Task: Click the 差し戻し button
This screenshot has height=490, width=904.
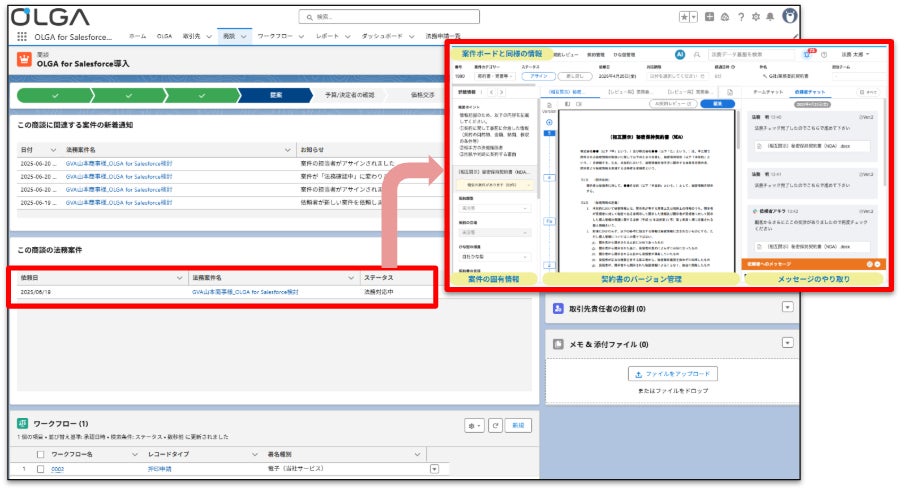Action: [575, 76]
